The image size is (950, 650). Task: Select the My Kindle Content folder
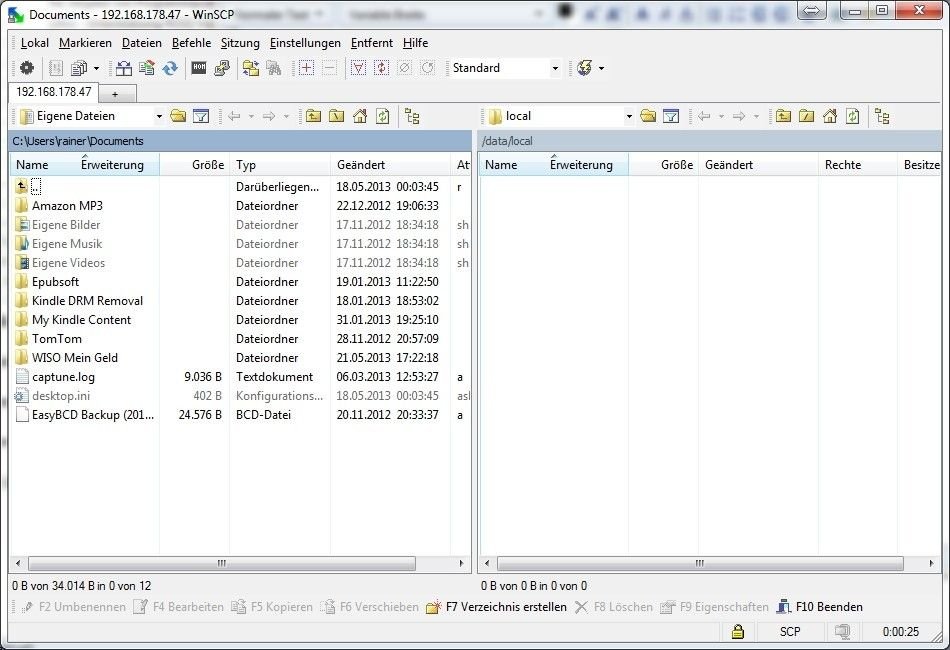(x=81, y=320)
